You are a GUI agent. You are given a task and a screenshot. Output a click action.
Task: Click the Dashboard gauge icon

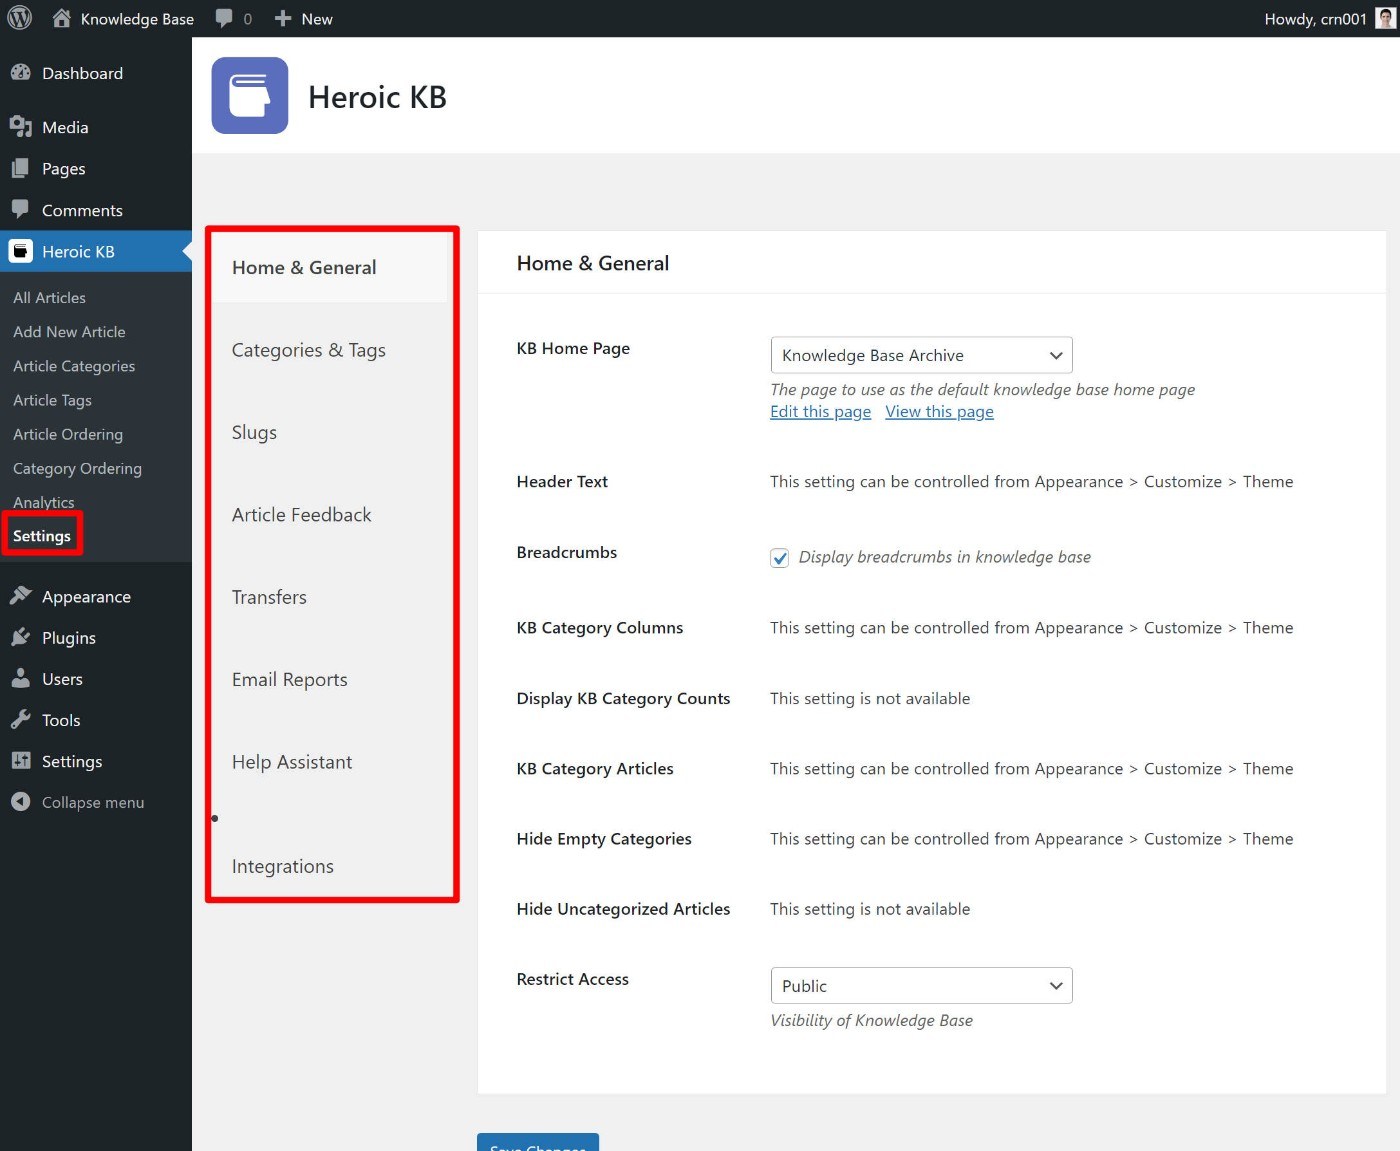(x=21, y=73)
